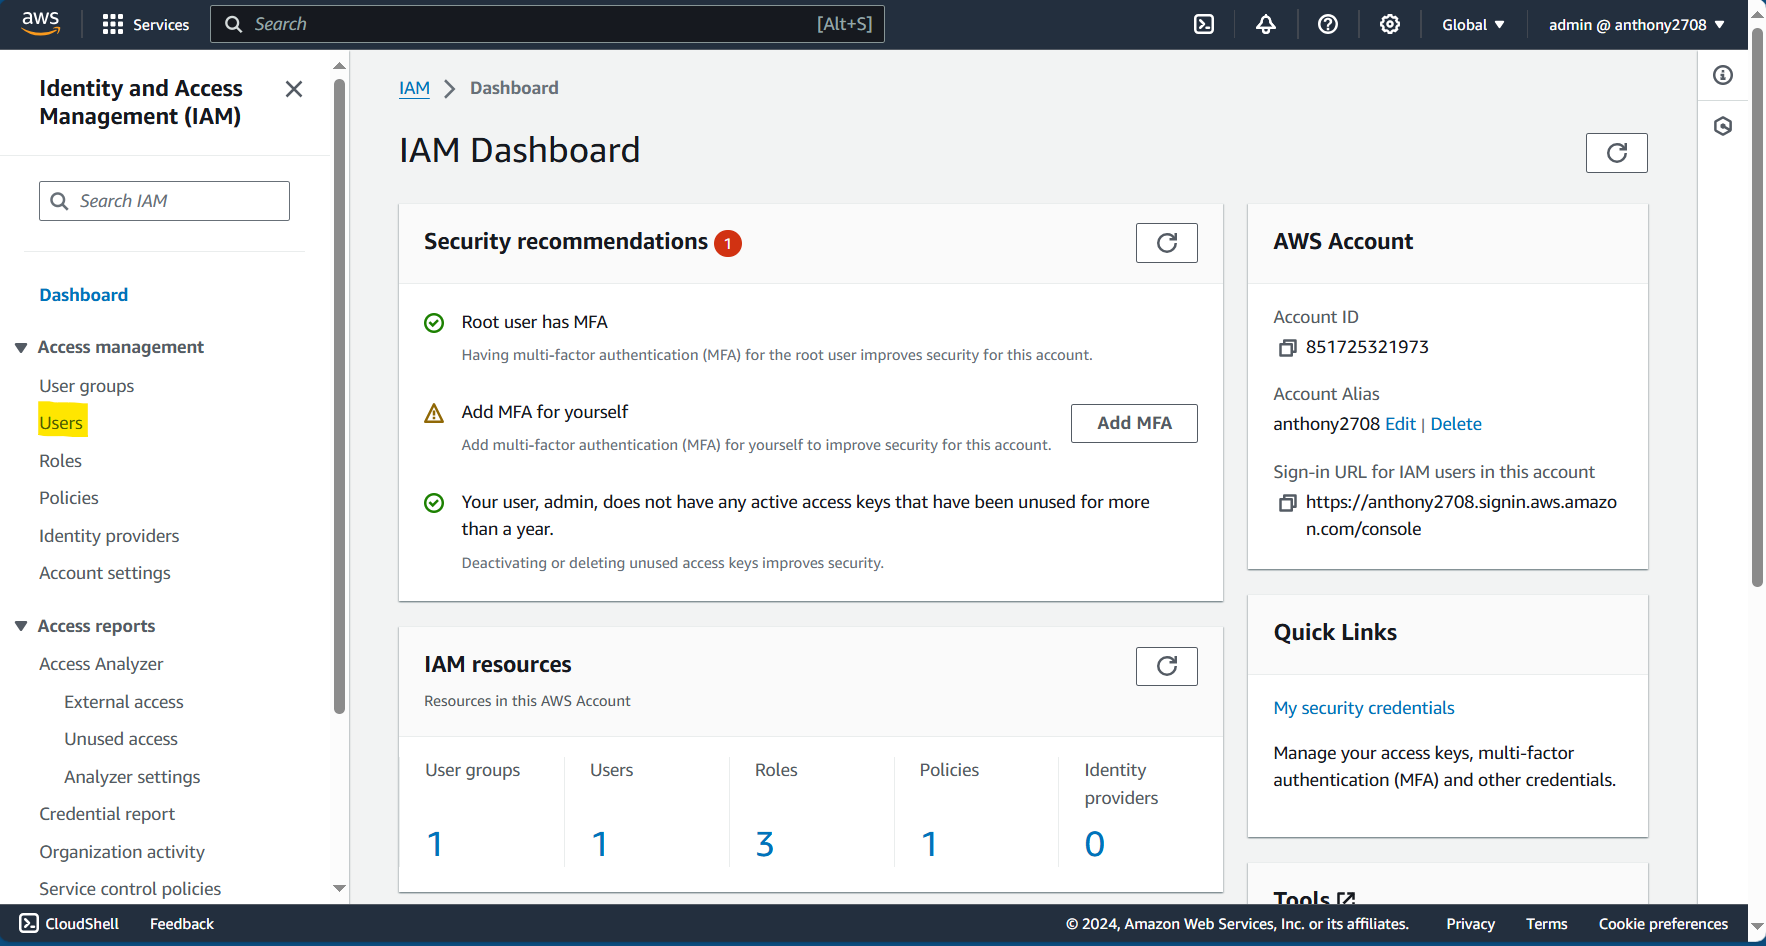Open the hexagon tutorials icon on right

1723,126
